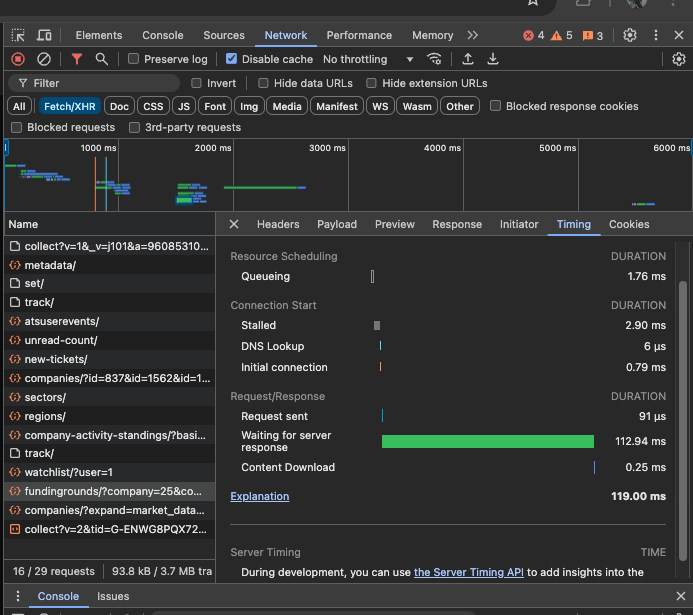Click the export HAR download icon
The height and width of the screenshot is (615, 693).
492,59
